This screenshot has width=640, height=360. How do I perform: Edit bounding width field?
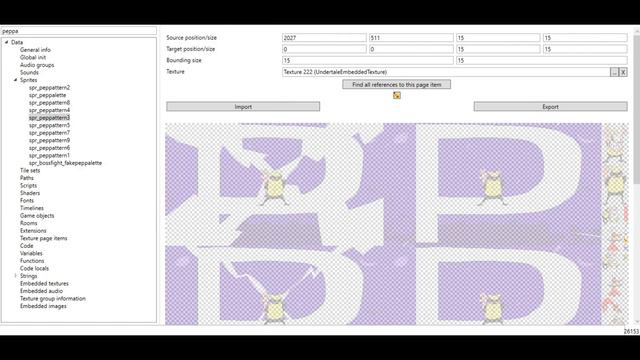tap(367, 60)
